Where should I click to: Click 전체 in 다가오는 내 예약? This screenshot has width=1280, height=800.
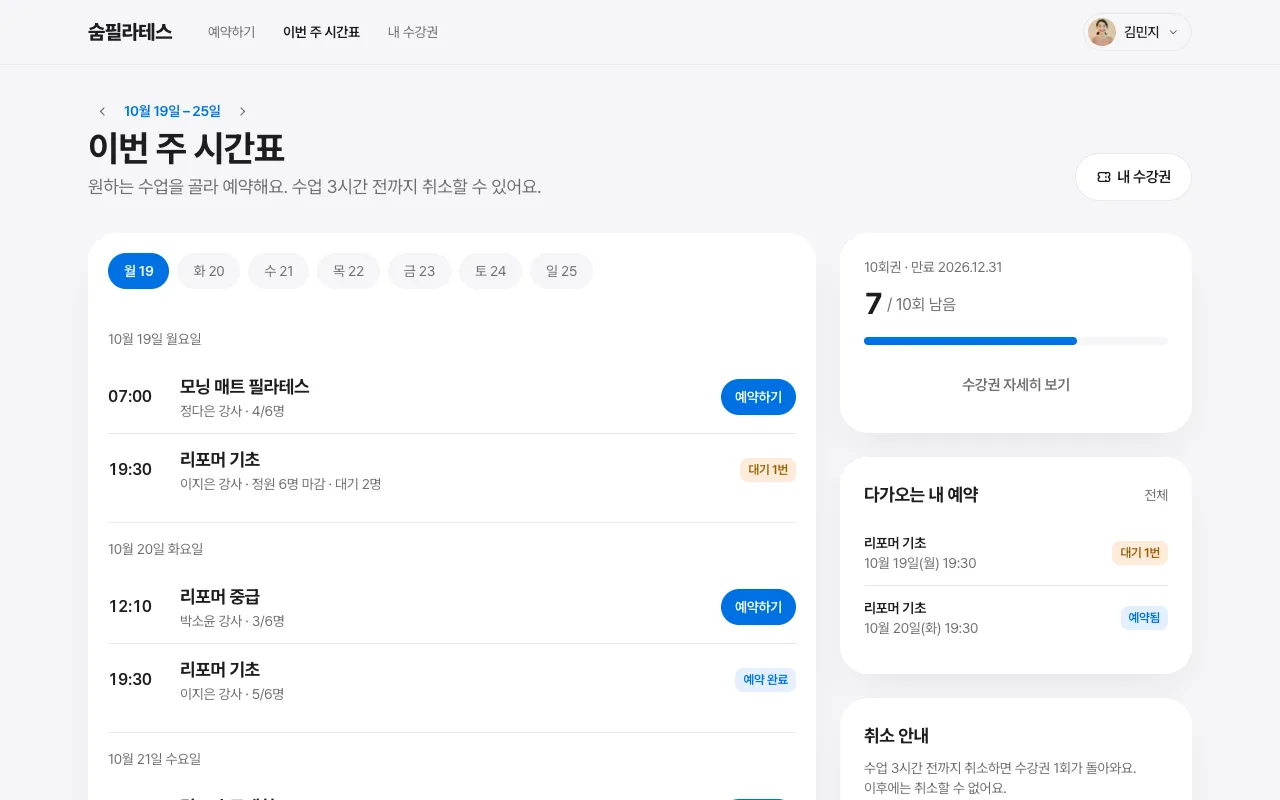(x=1156, y=495)
